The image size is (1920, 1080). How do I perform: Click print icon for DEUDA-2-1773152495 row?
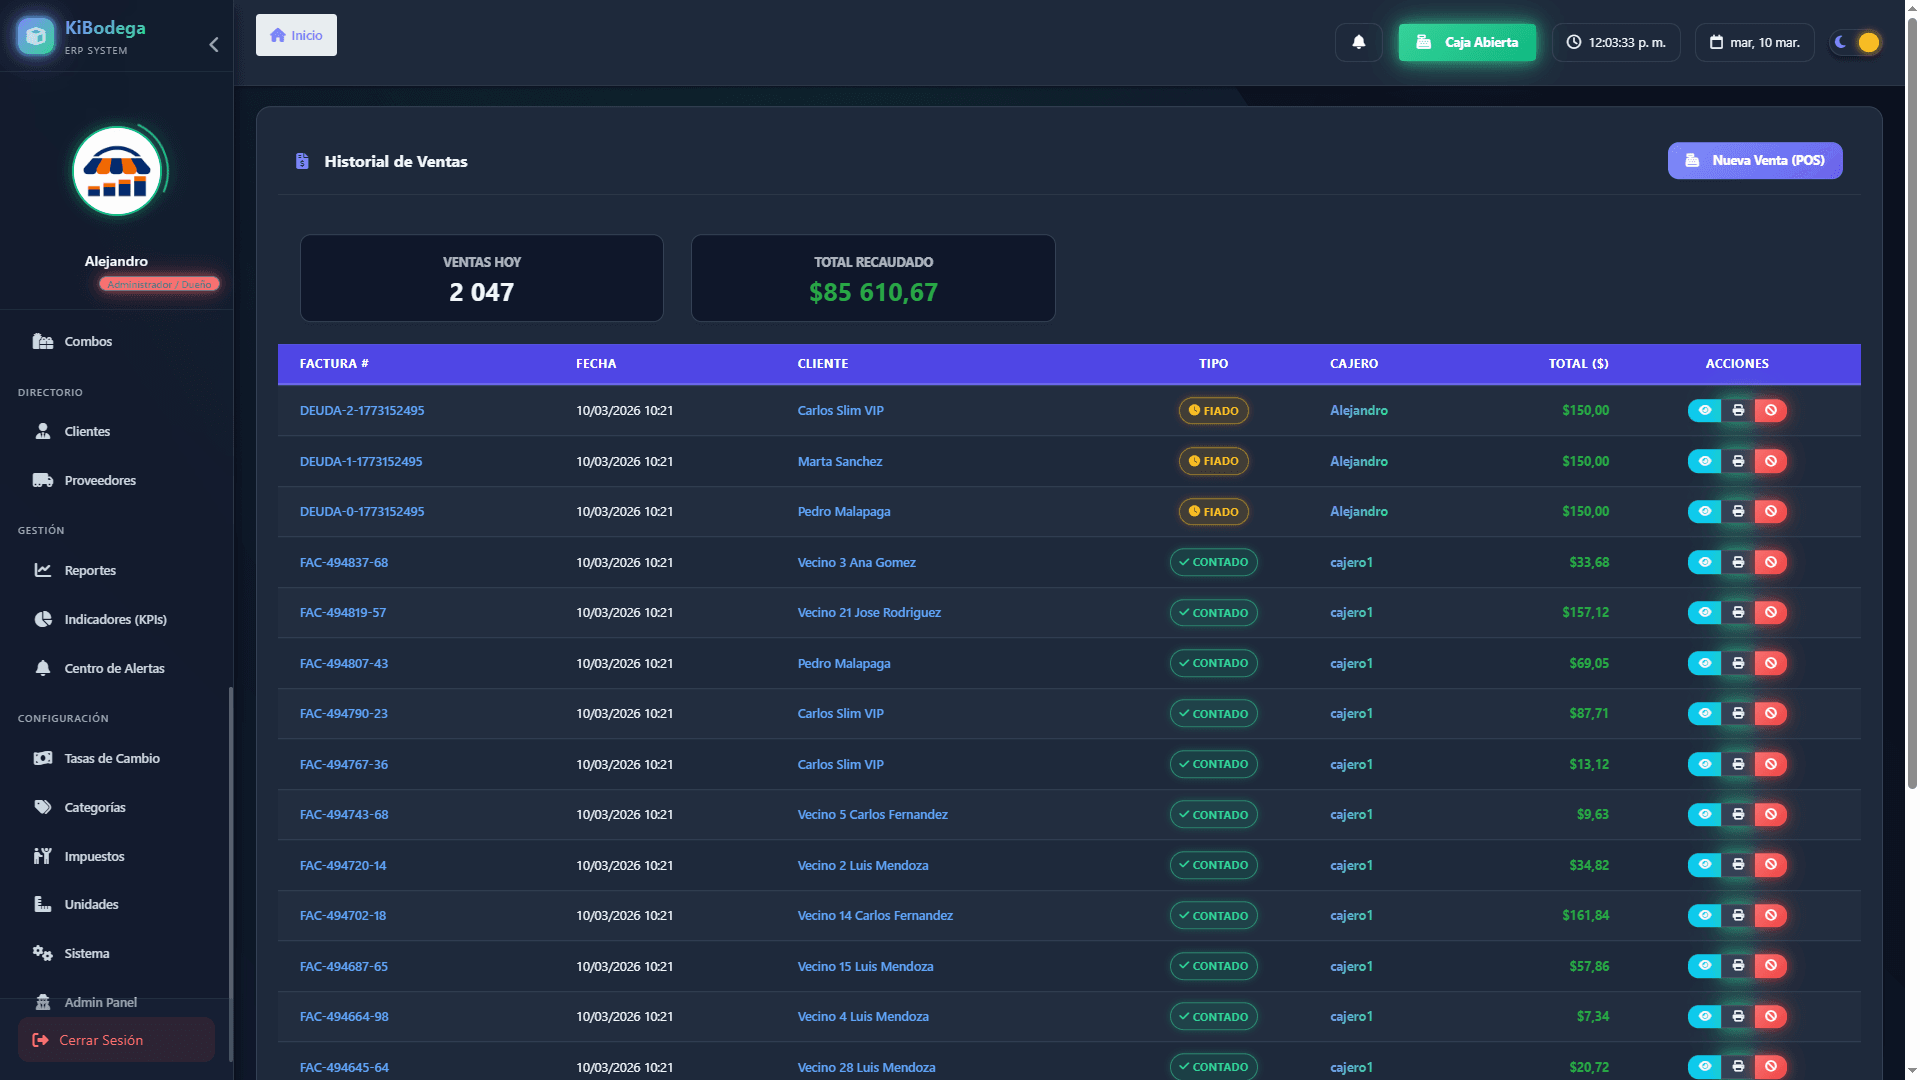(x=1738, y=411)
